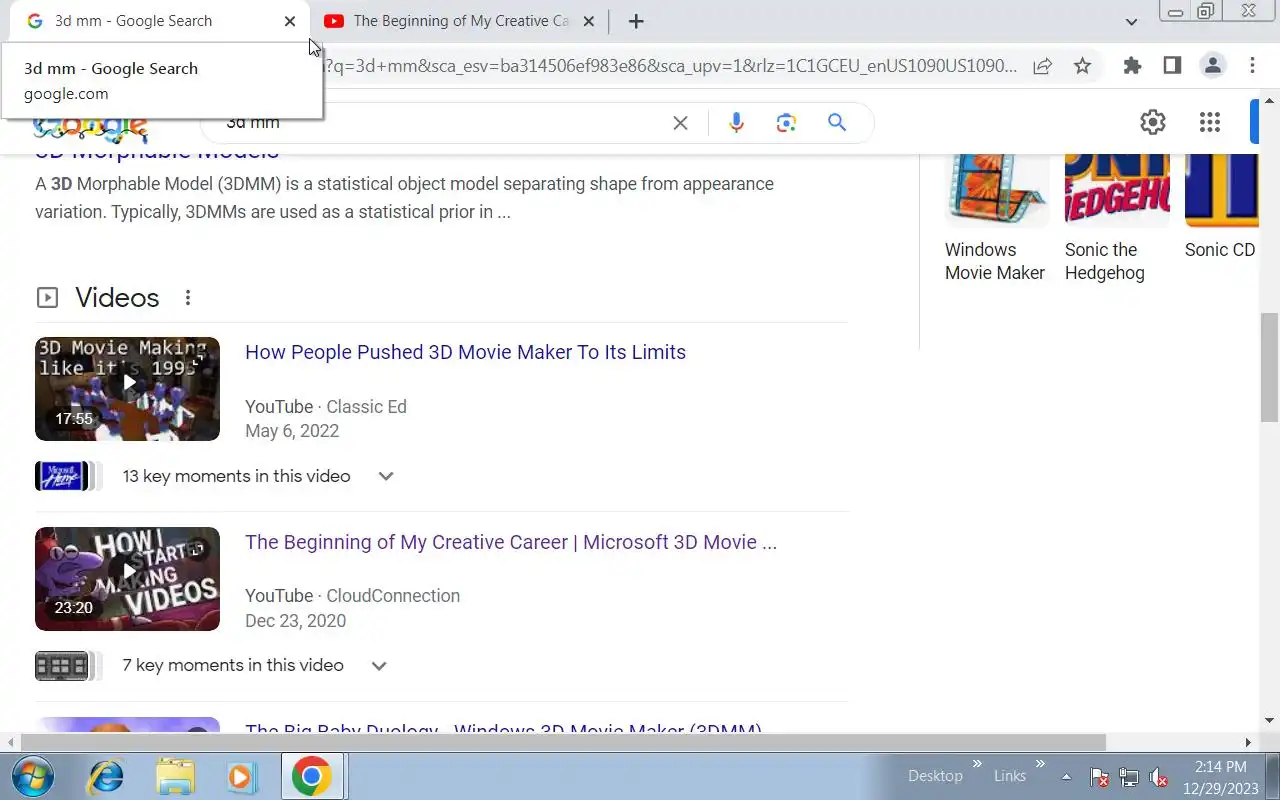Click the muted volume tray icon
Image resolution: width=1280 pixels, height=800 pixels.
click(x=1160, y=777)
